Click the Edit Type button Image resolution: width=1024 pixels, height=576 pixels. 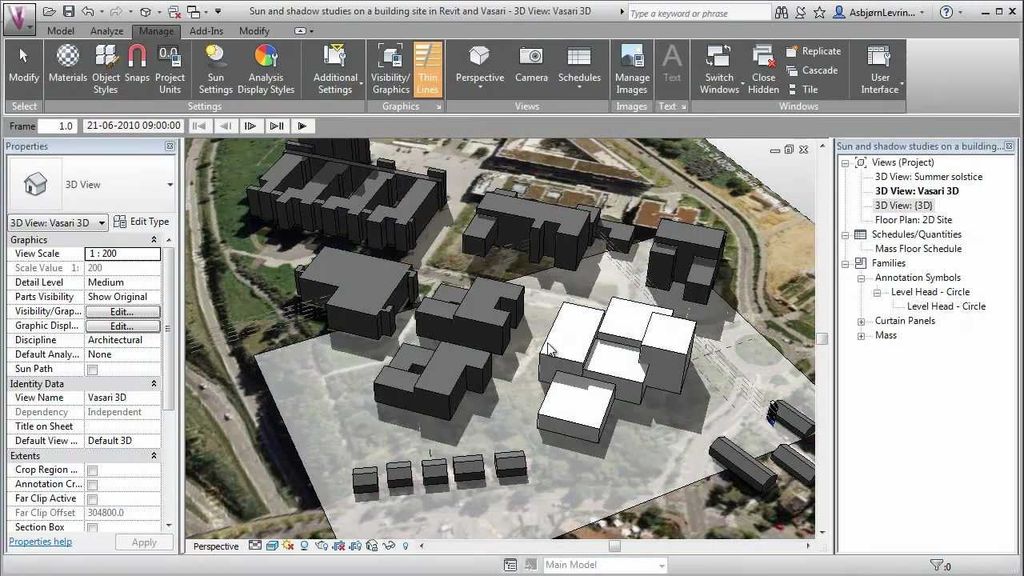point(141,222)
